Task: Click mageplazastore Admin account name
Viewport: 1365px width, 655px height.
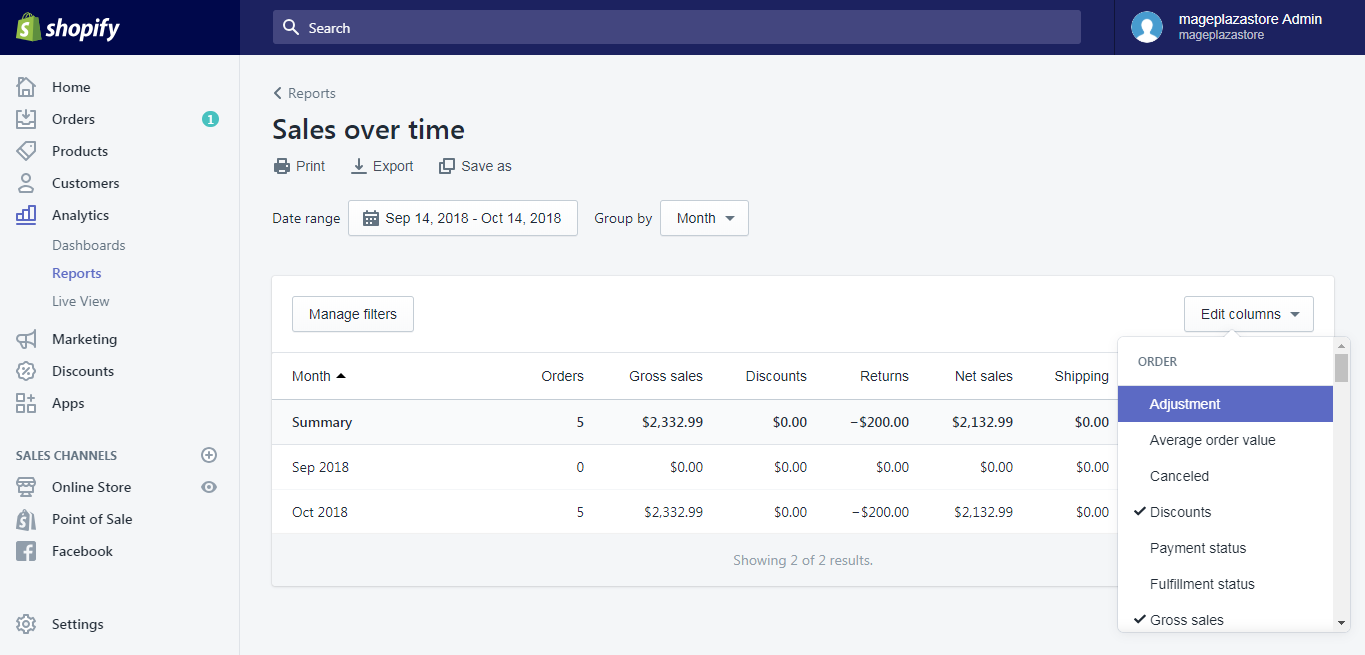Action: 1250,19
